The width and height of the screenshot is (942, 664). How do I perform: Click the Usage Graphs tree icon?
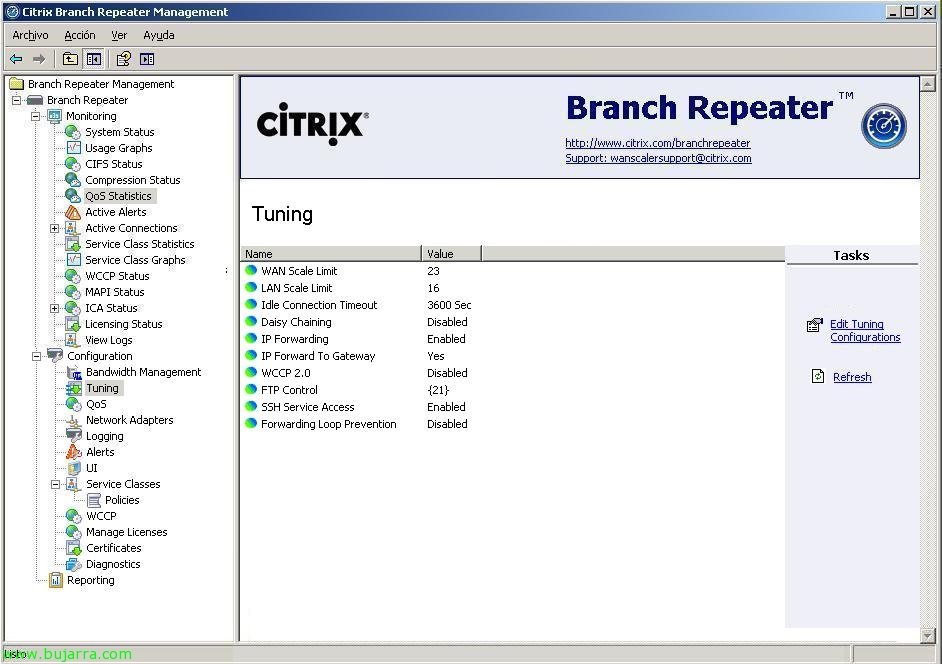(x=73, y=148)
